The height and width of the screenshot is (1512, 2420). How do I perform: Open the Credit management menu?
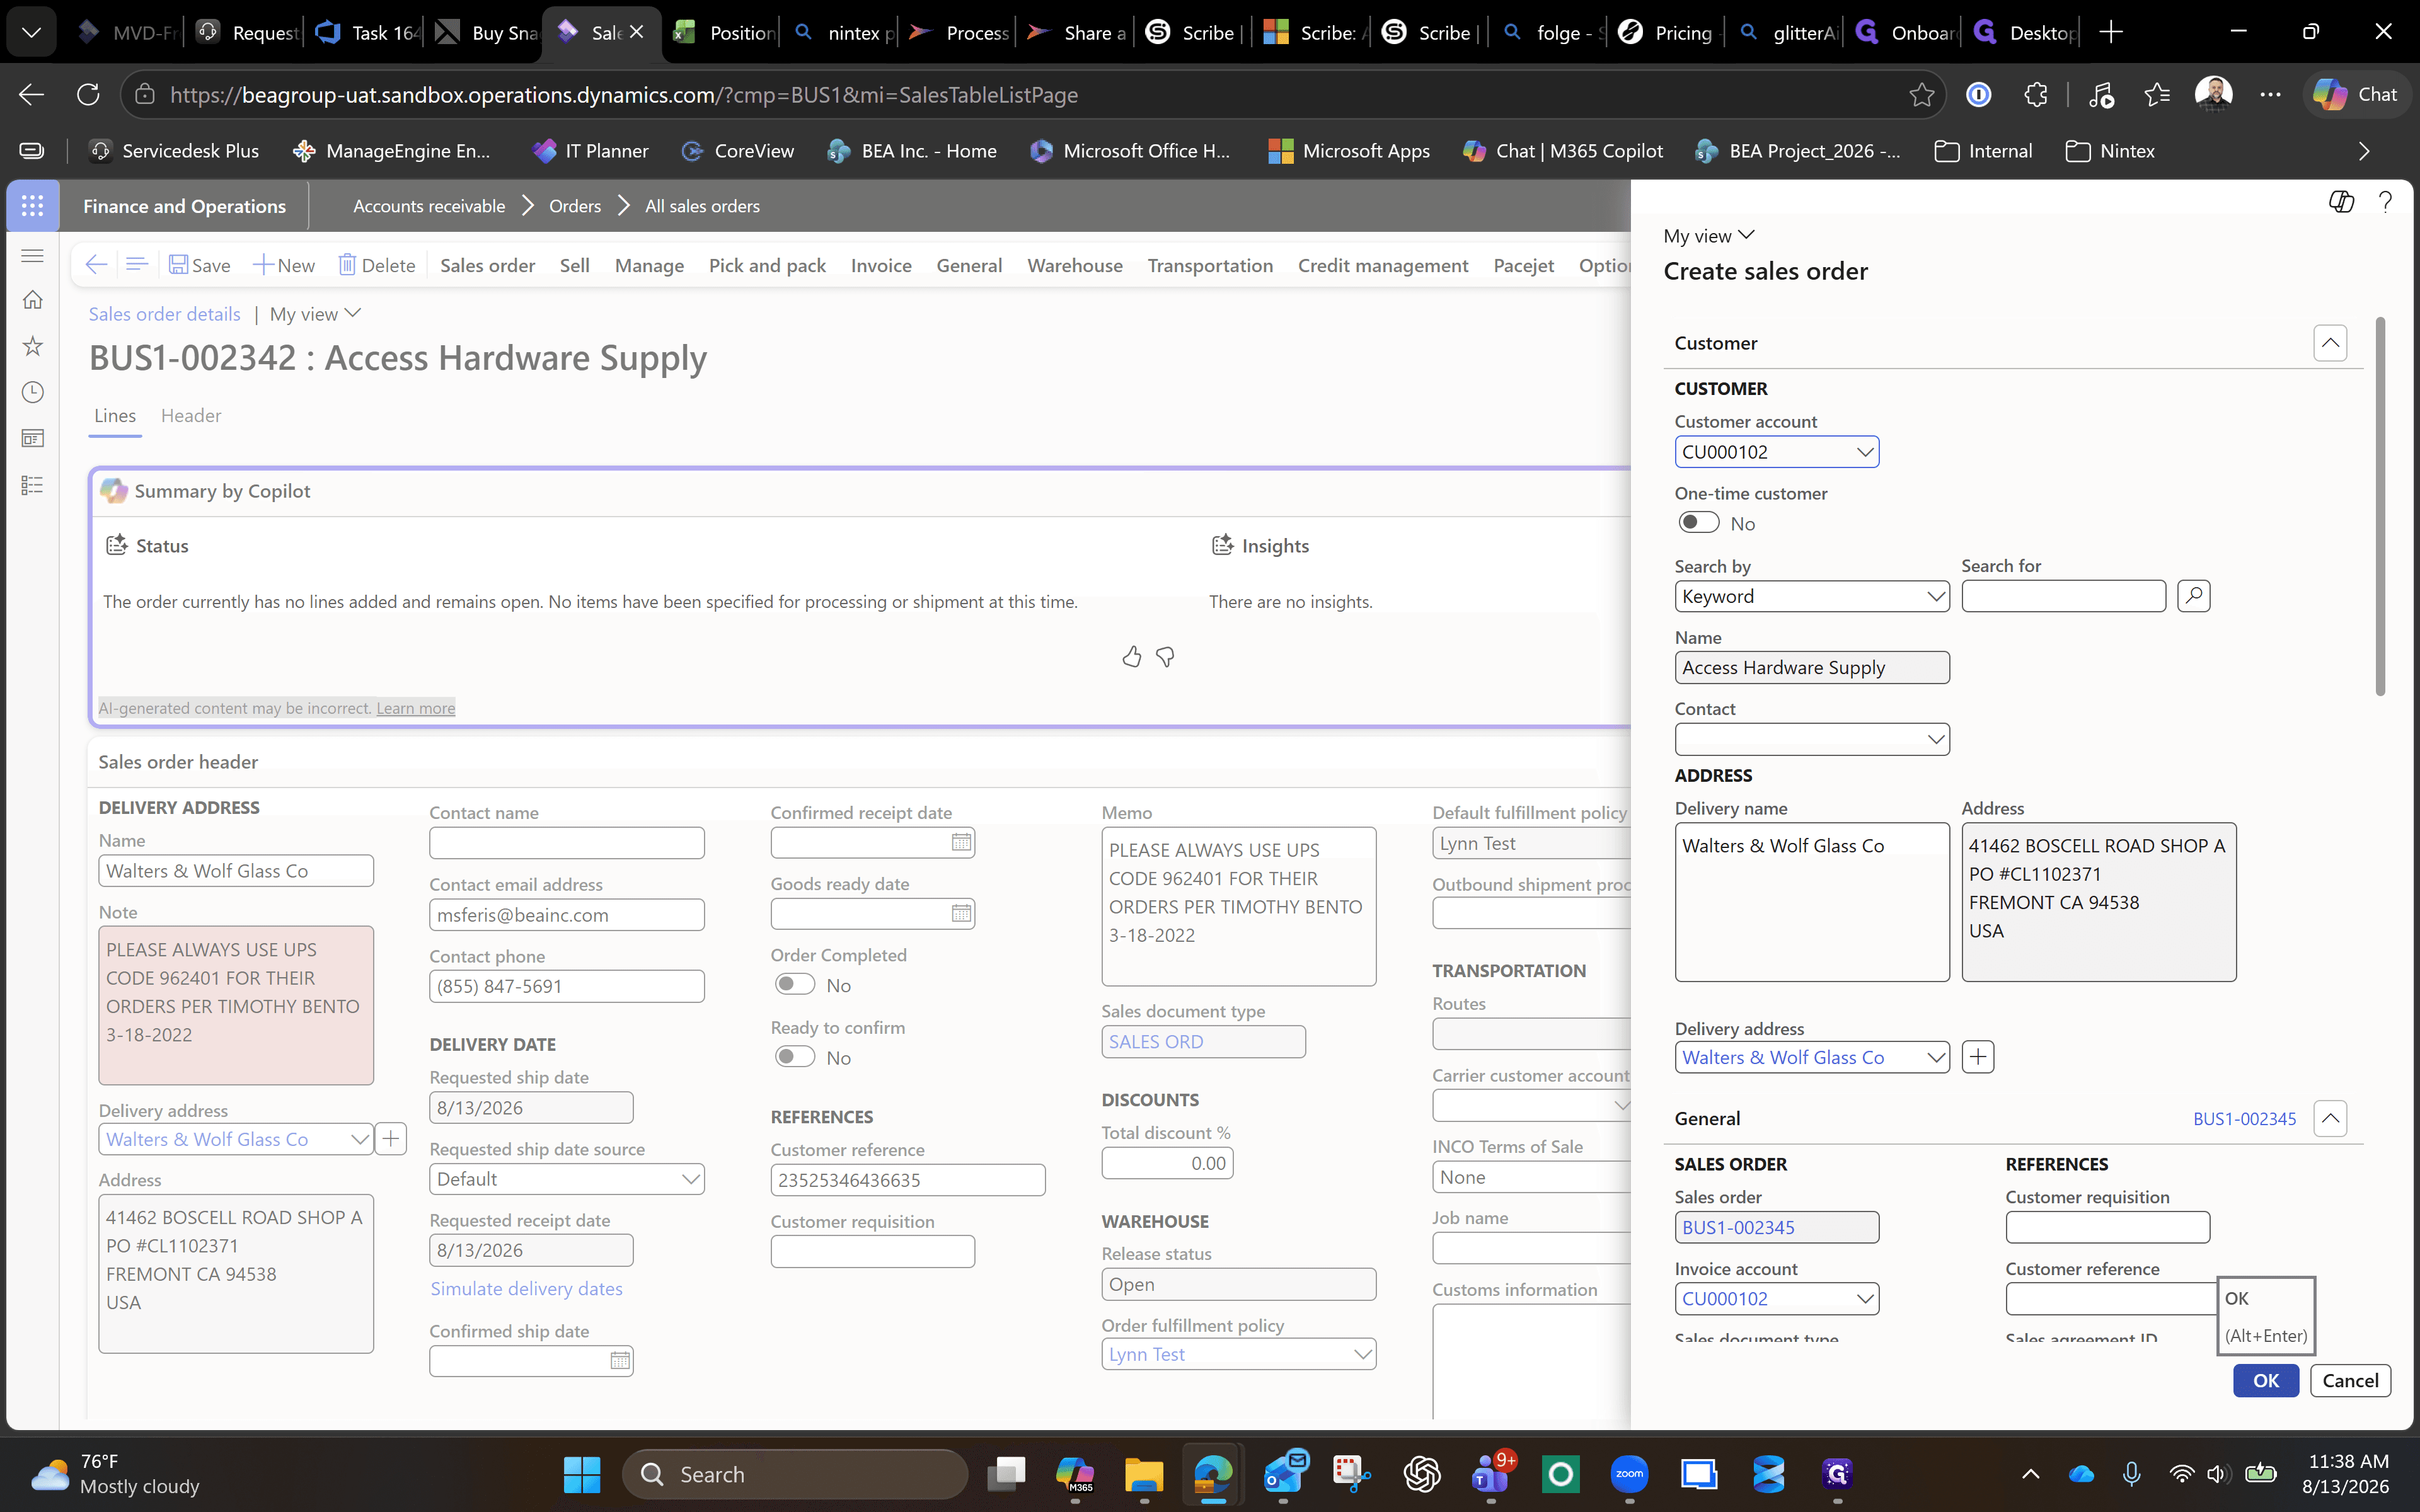pyautogui.click(x=1383, y=265)
